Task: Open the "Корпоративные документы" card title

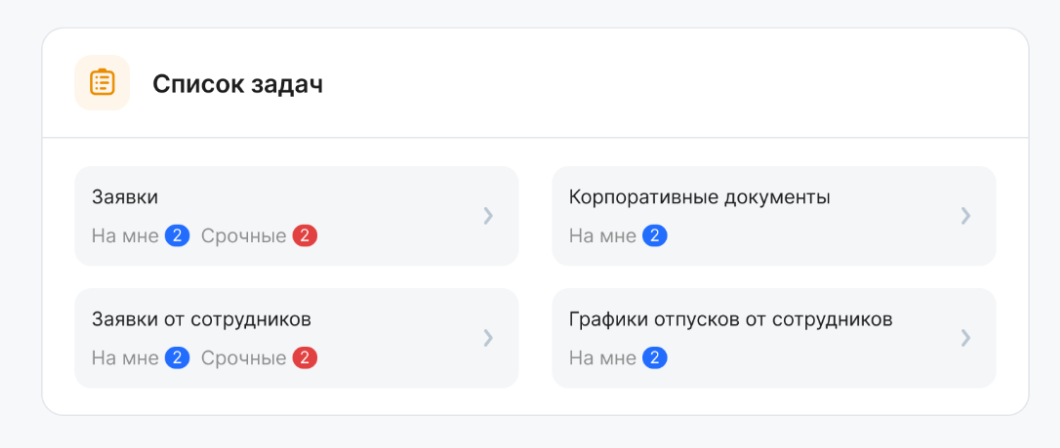Action: pos(699,197)
